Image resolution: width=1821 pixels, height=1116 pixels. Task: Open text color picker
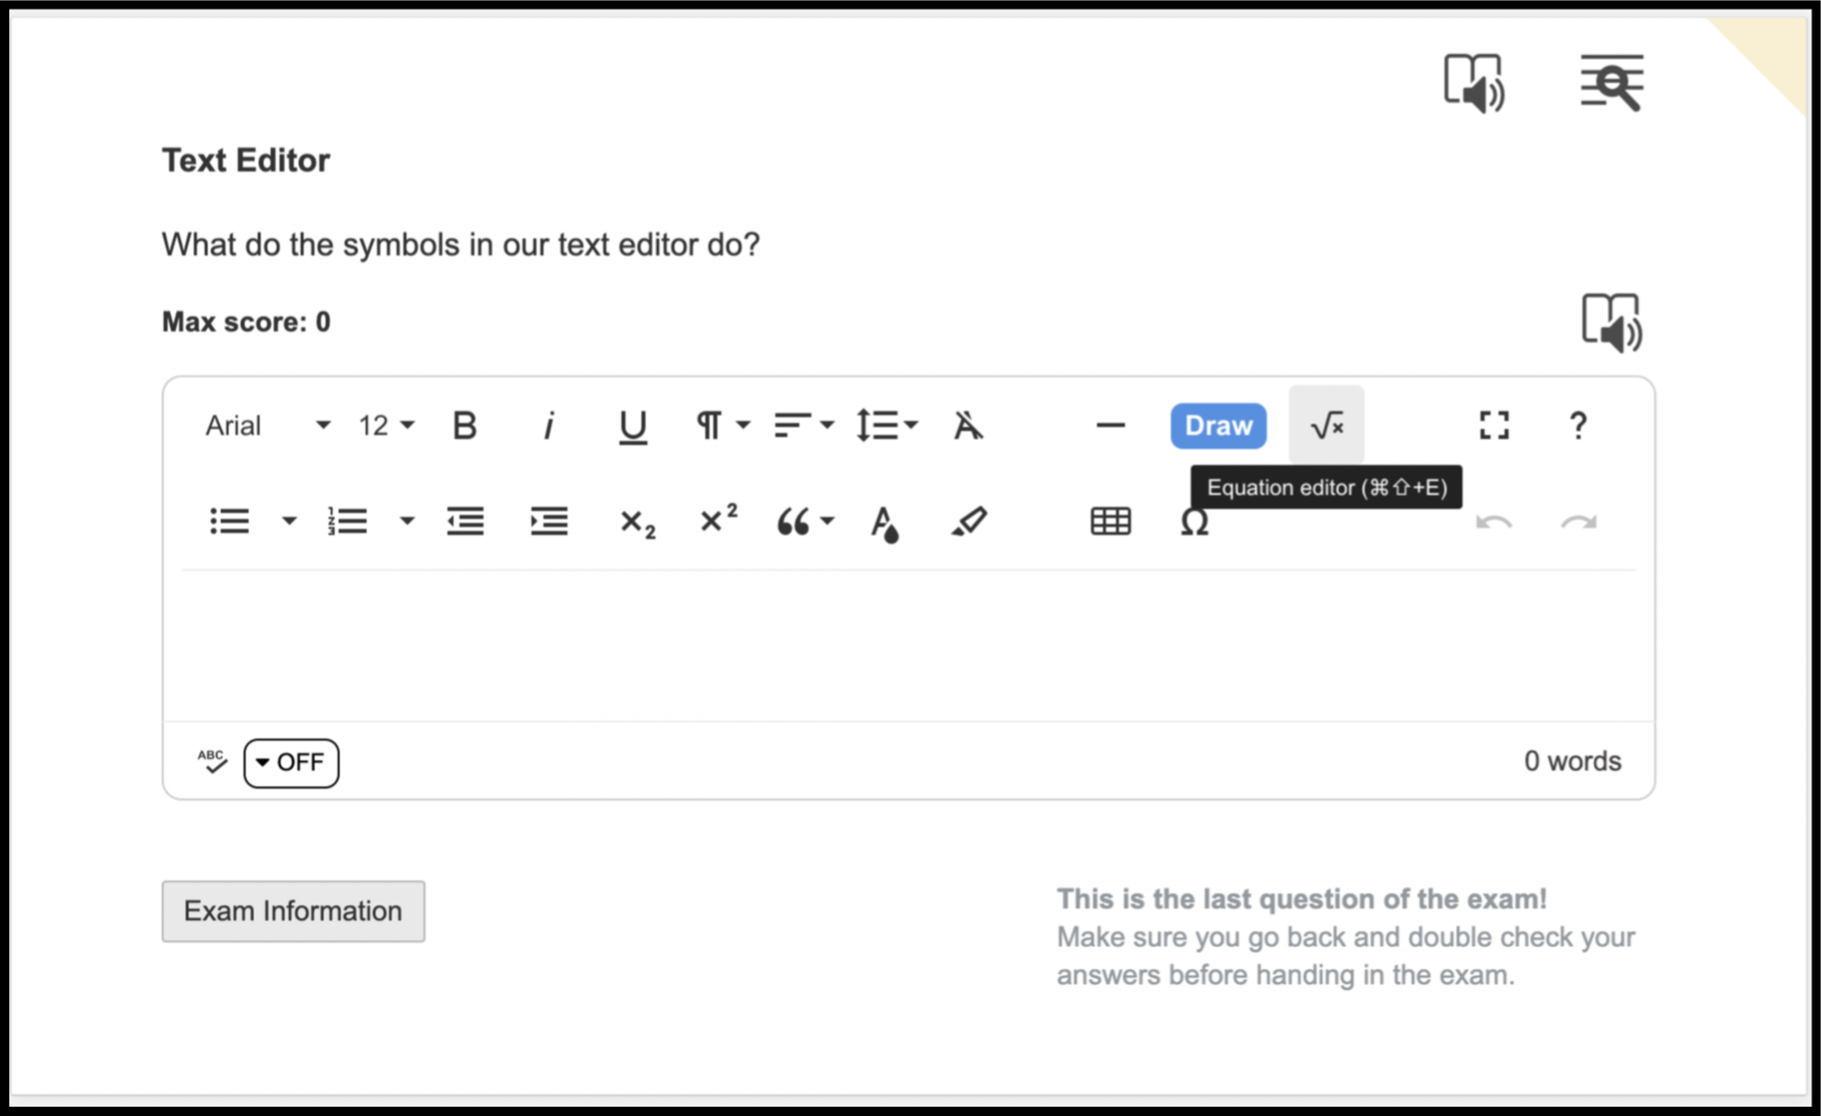(x=884, y=522)
